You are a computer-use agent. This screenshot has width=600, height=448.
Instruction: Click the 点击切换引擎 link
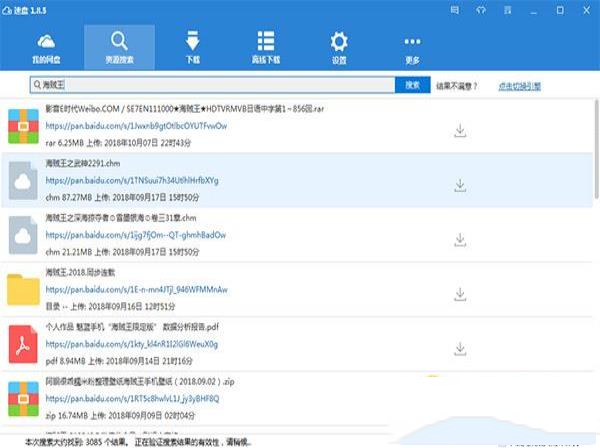tap(520, 86)
